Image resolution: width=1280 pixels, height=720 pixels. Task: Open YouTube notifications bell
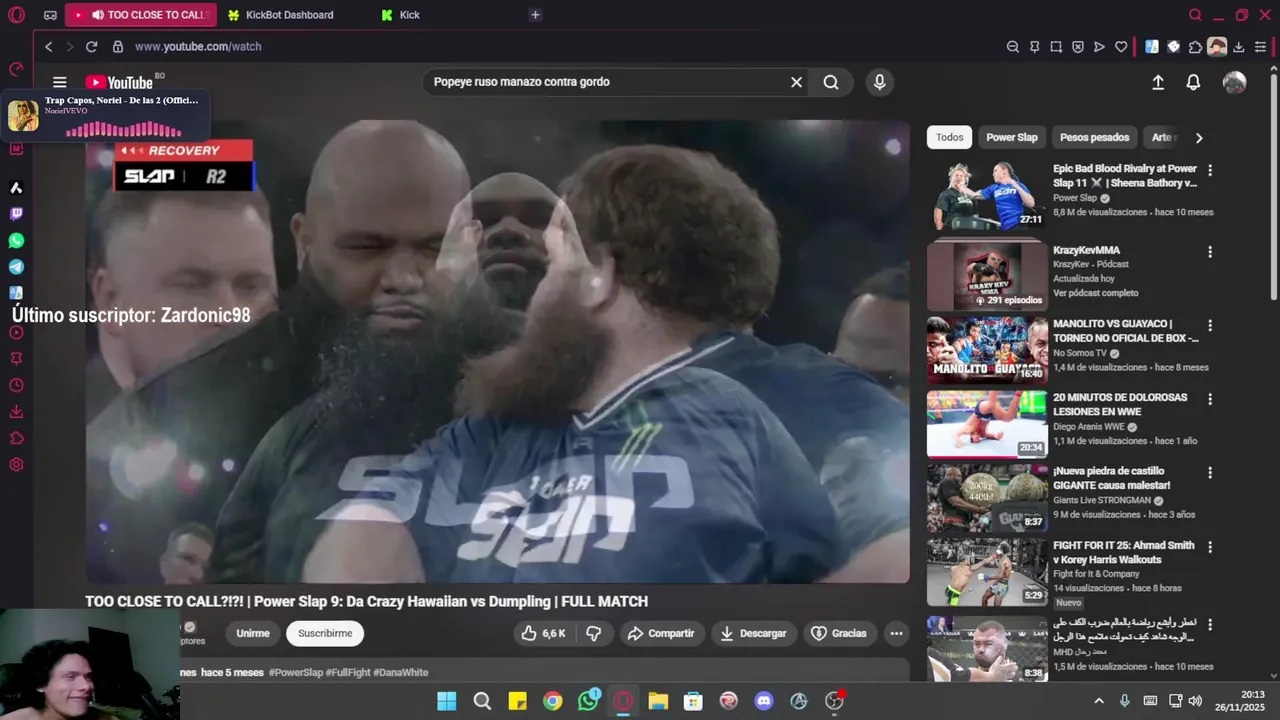(x=1193, y=83)
